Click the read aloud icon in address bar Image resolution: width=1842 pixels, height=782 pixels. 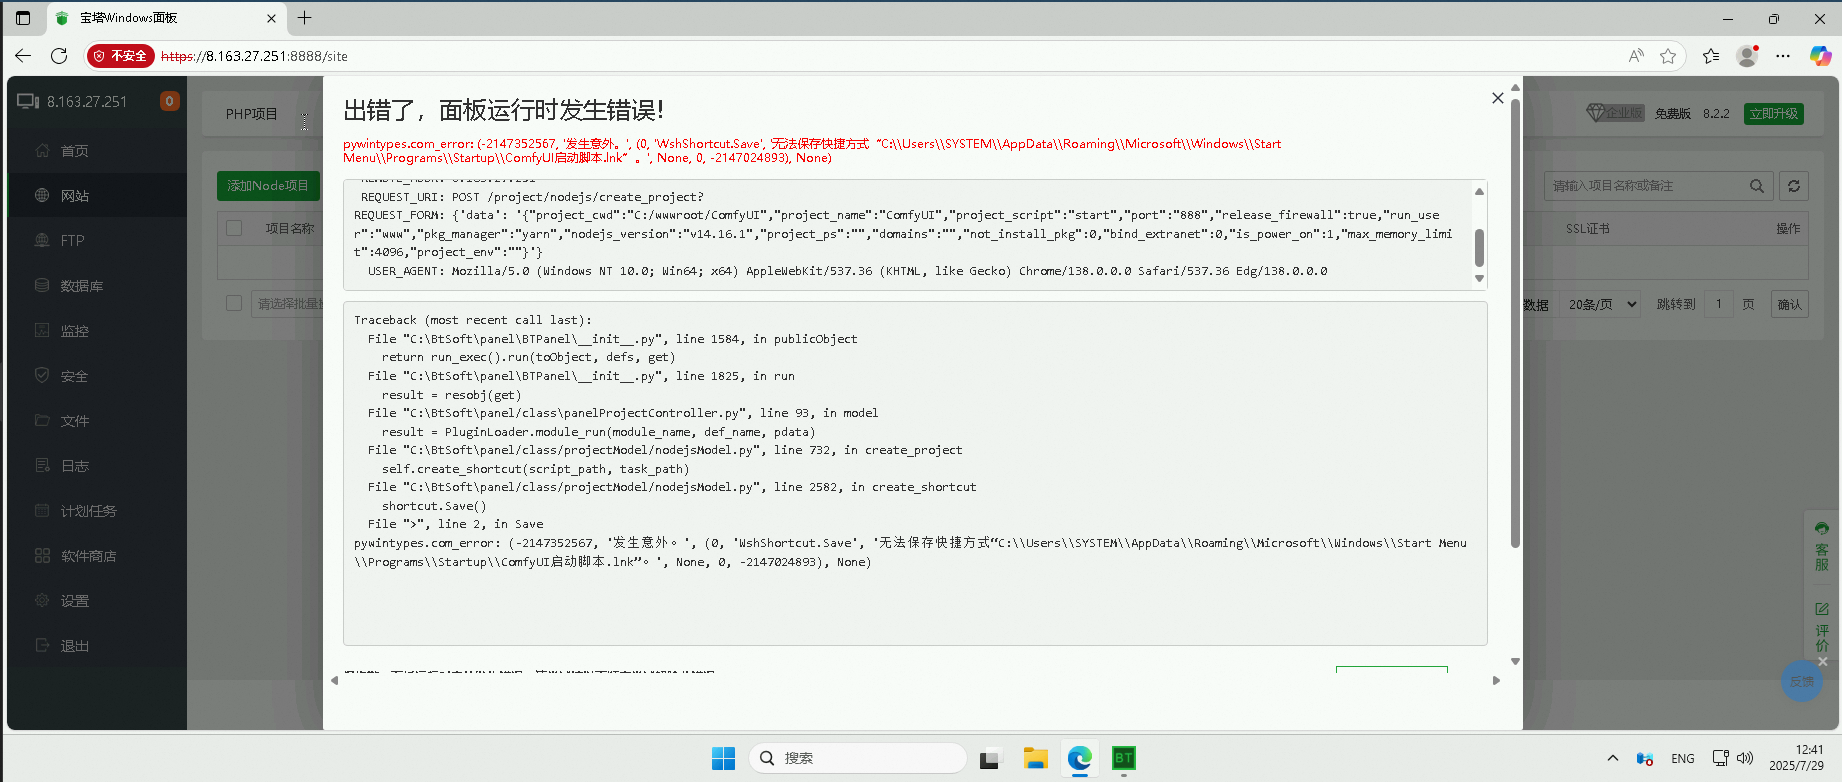coord(1636,56)
